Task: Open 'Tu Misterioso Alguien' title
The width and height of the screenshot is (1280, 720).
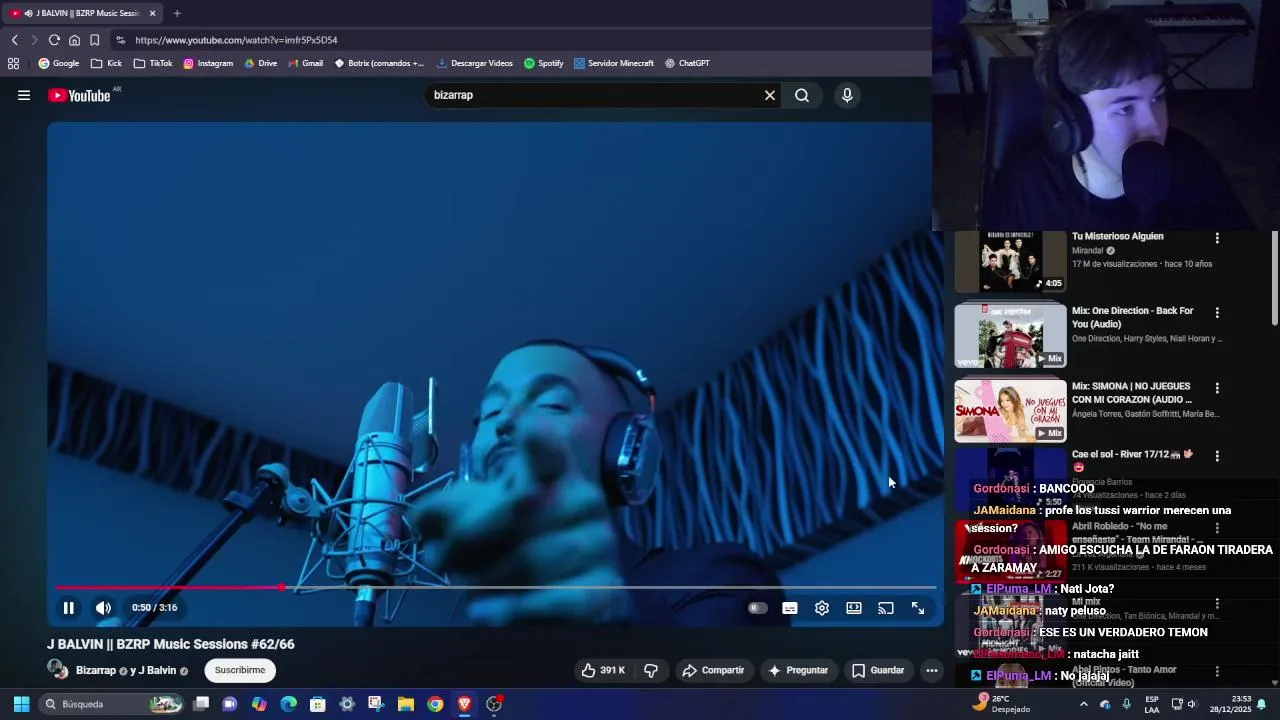Action: tap(1117, 237)
